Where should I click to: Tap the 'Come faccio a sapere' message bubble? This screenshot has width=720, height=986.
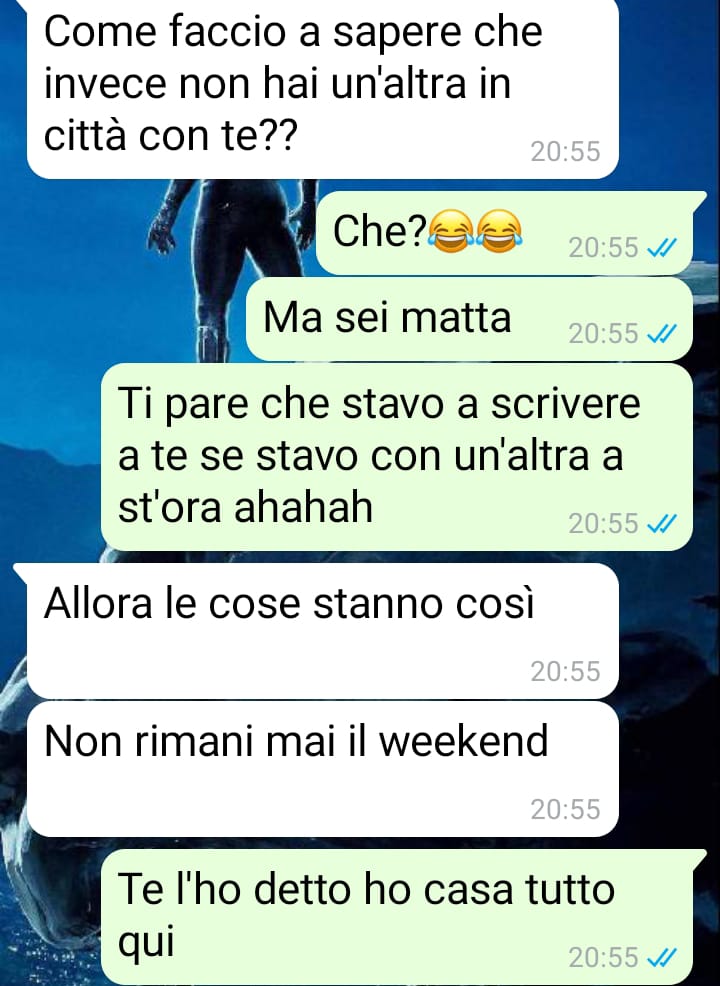pos(323,88)
